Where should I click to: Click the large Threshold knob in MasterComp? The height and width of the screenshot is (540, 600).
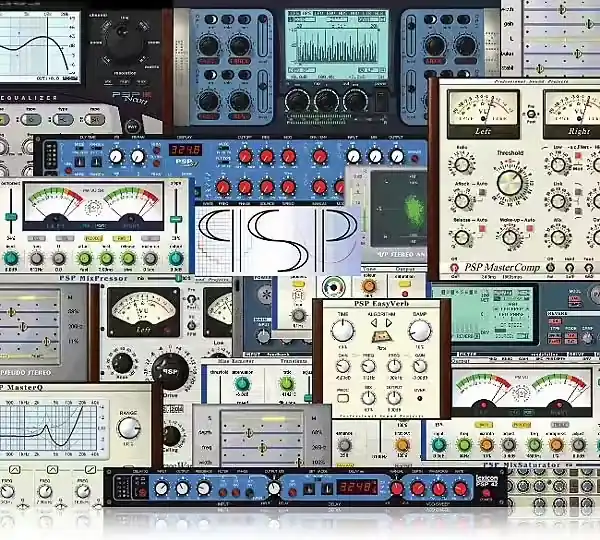(x=510, y=183)
